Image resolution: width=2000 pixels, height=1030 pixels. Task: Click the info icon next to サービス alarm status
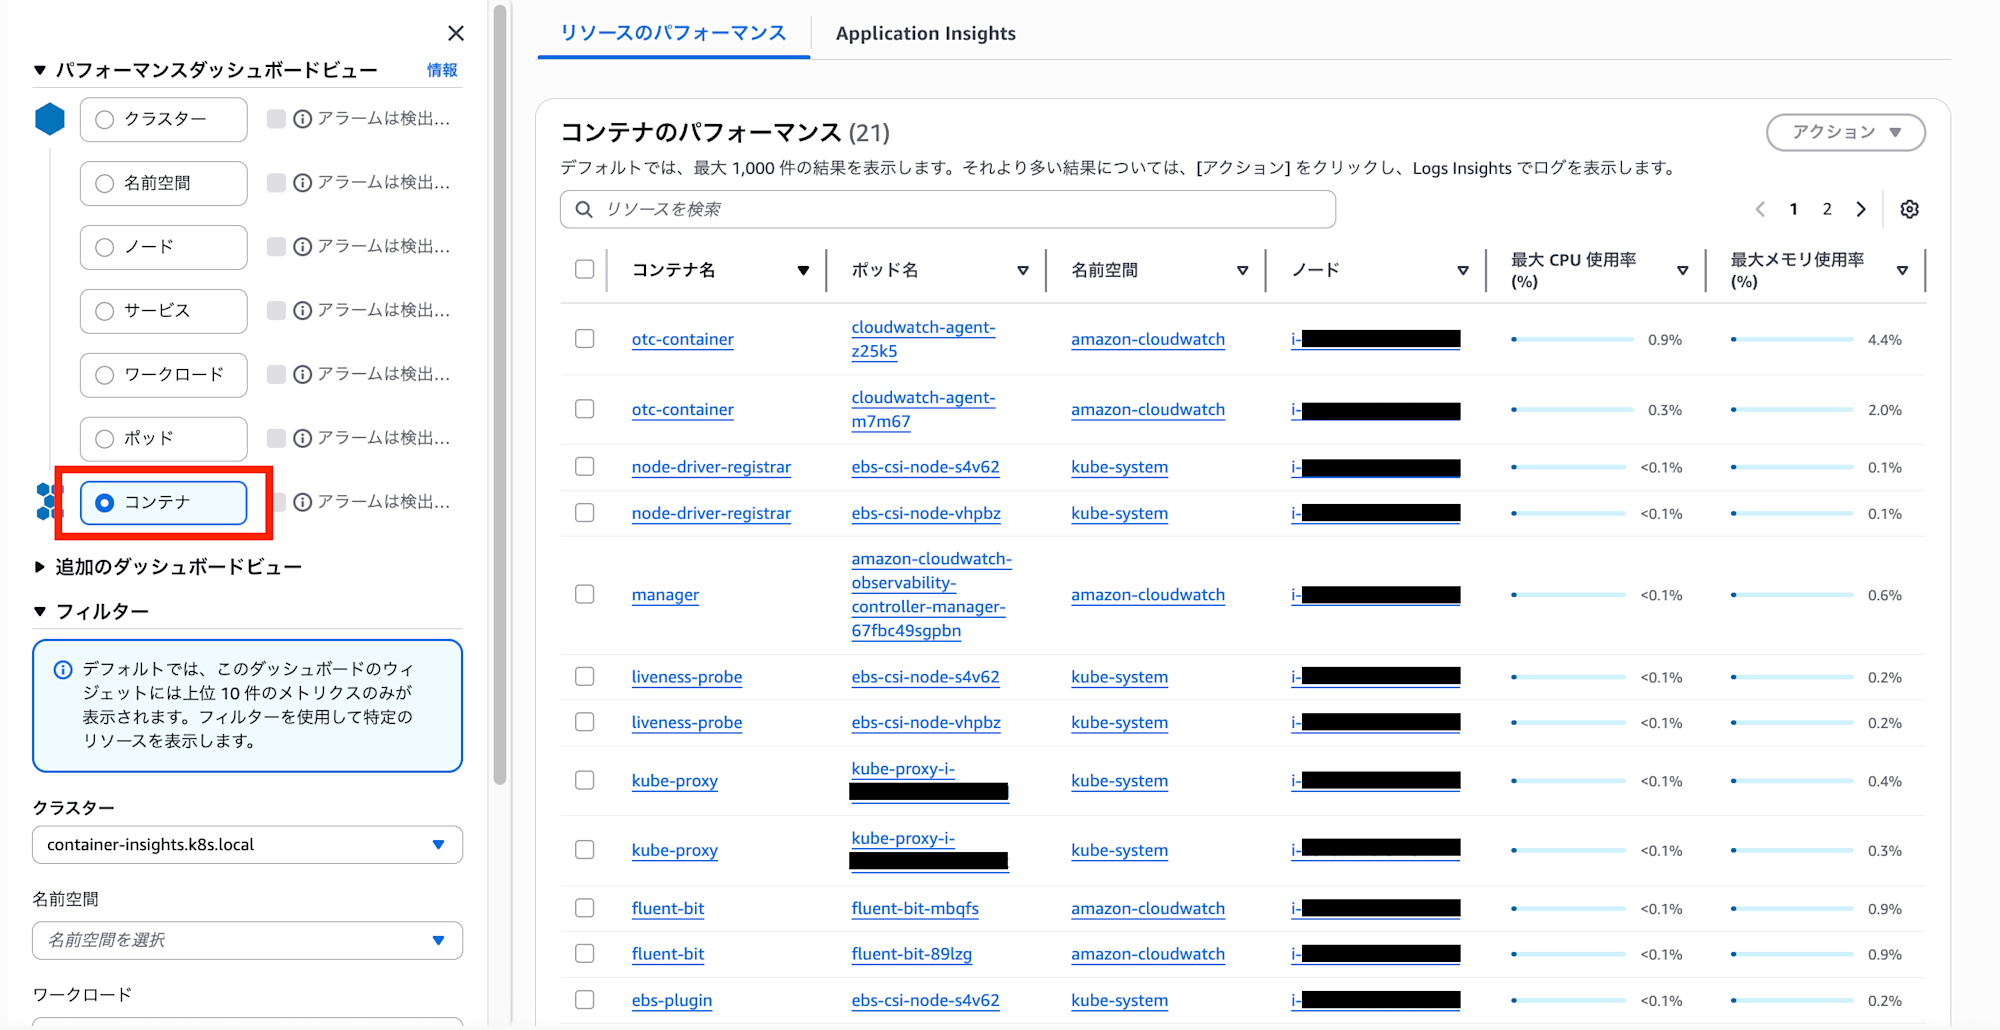(303, 311)
